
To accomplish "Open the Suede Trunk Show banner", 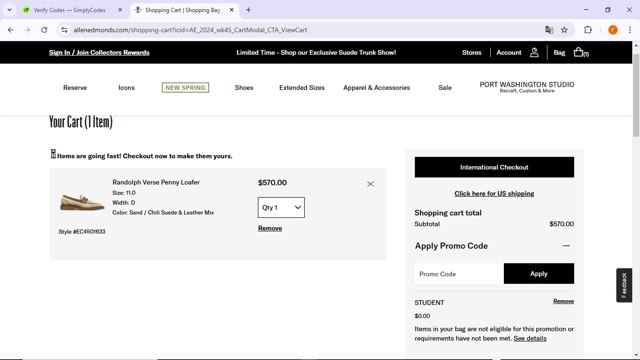I will 316,52.
